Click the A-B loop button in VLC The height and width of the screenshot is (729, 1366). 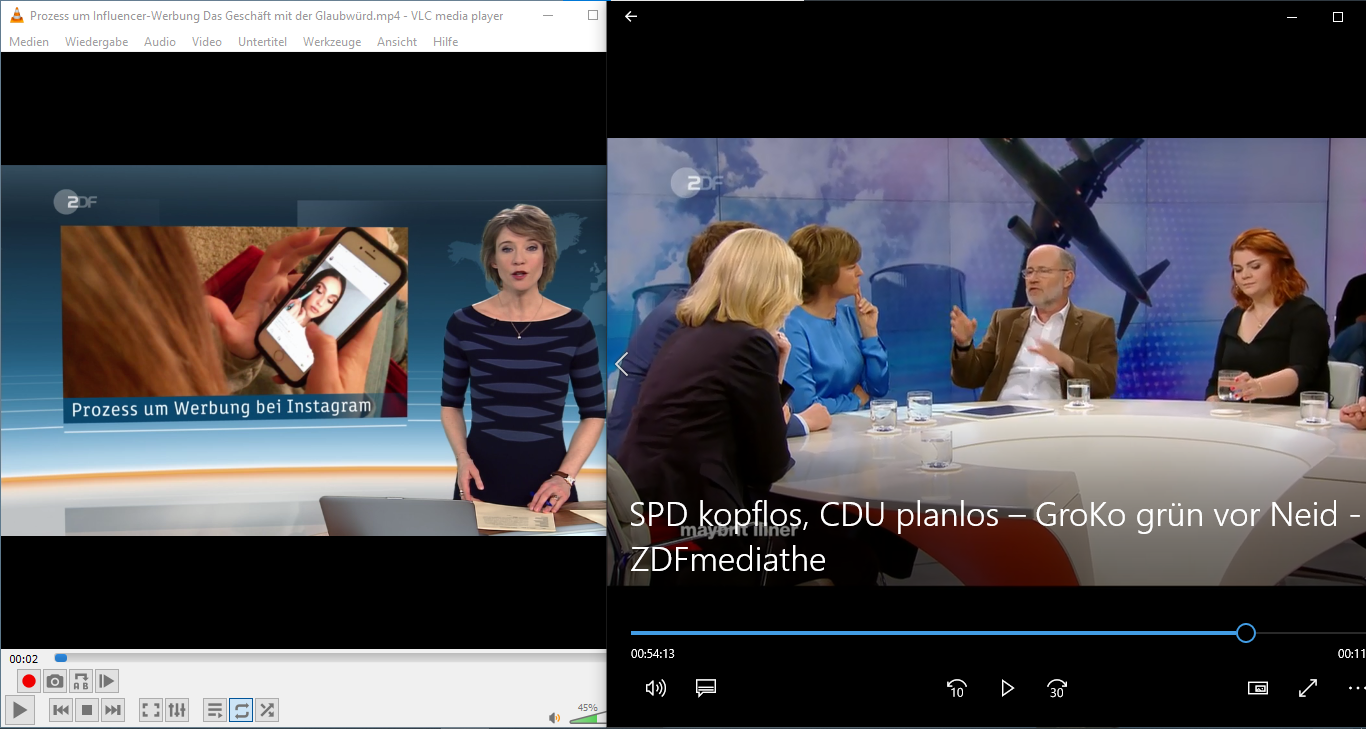[x=81, y=681]
